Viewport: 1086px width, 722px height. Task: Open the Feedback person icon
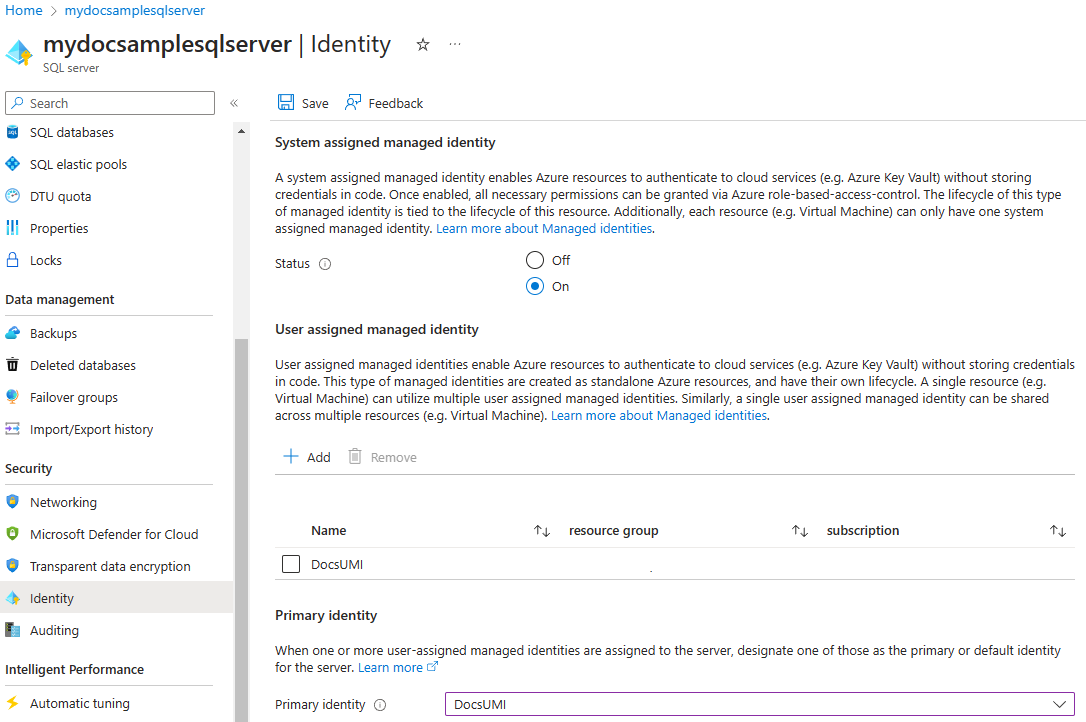click(x=353, y=103)
